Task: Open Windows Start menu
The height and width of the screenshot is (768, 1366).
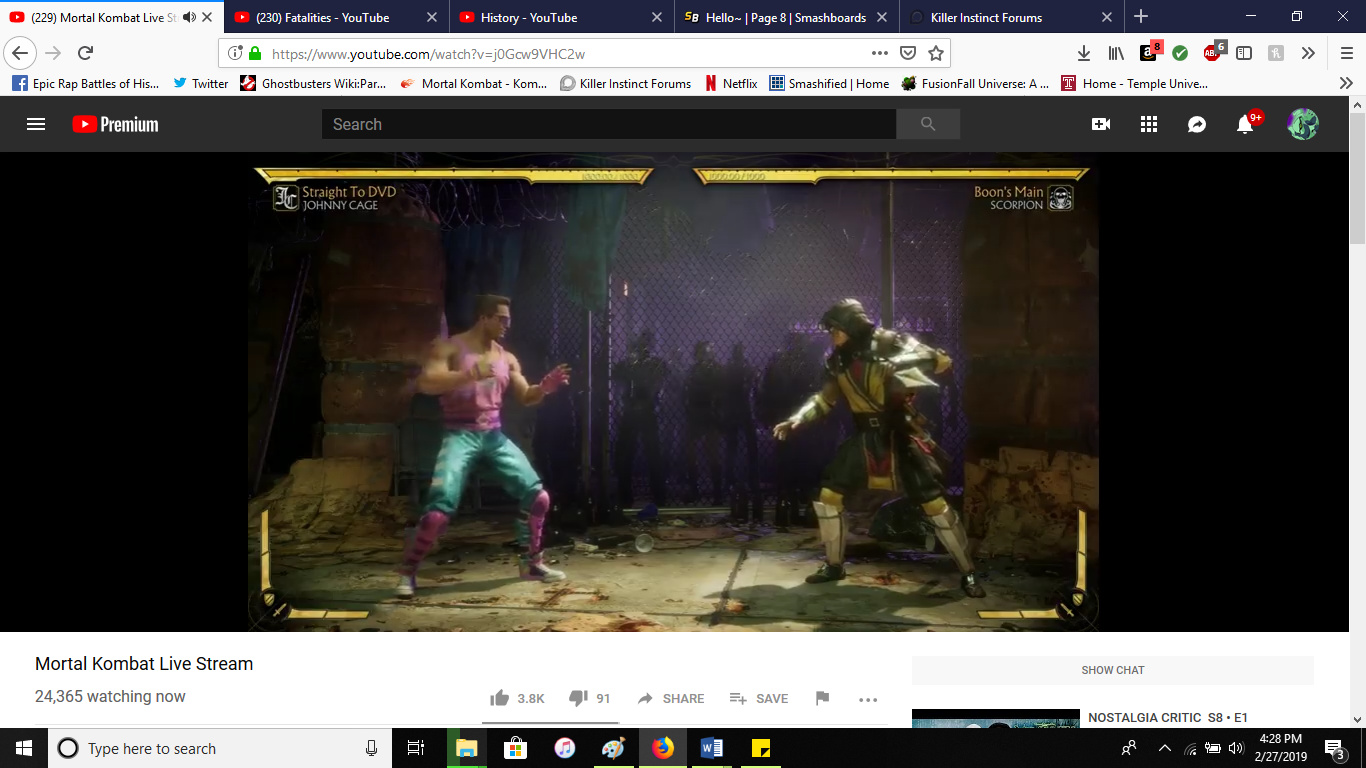Action: 24,748
